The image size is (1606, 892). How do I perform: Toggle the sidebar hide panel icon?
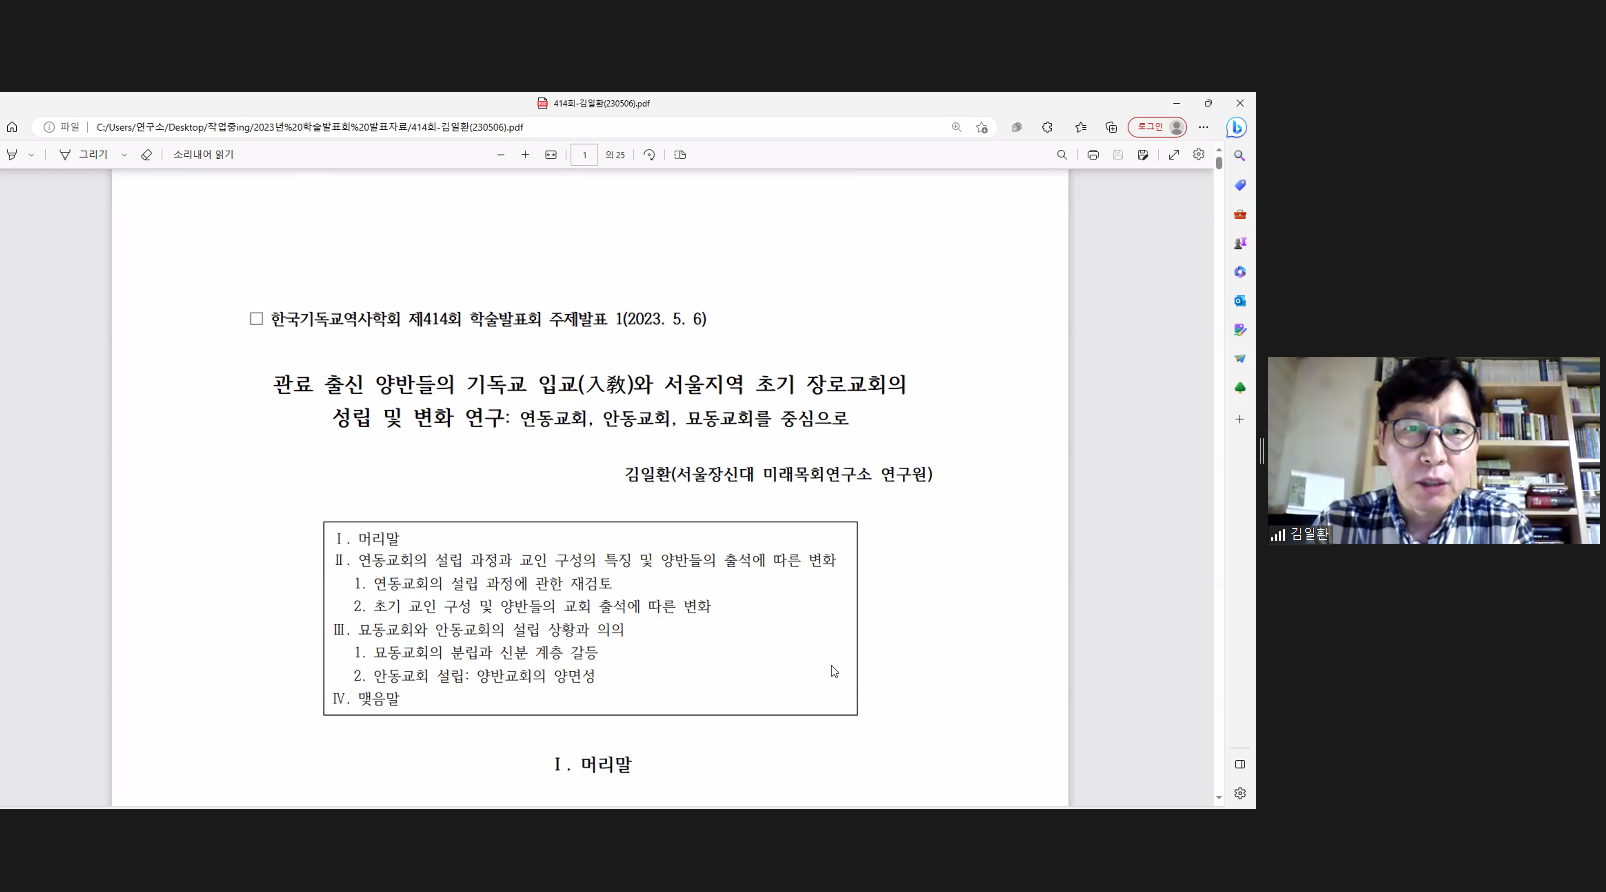click(1240, 764)
